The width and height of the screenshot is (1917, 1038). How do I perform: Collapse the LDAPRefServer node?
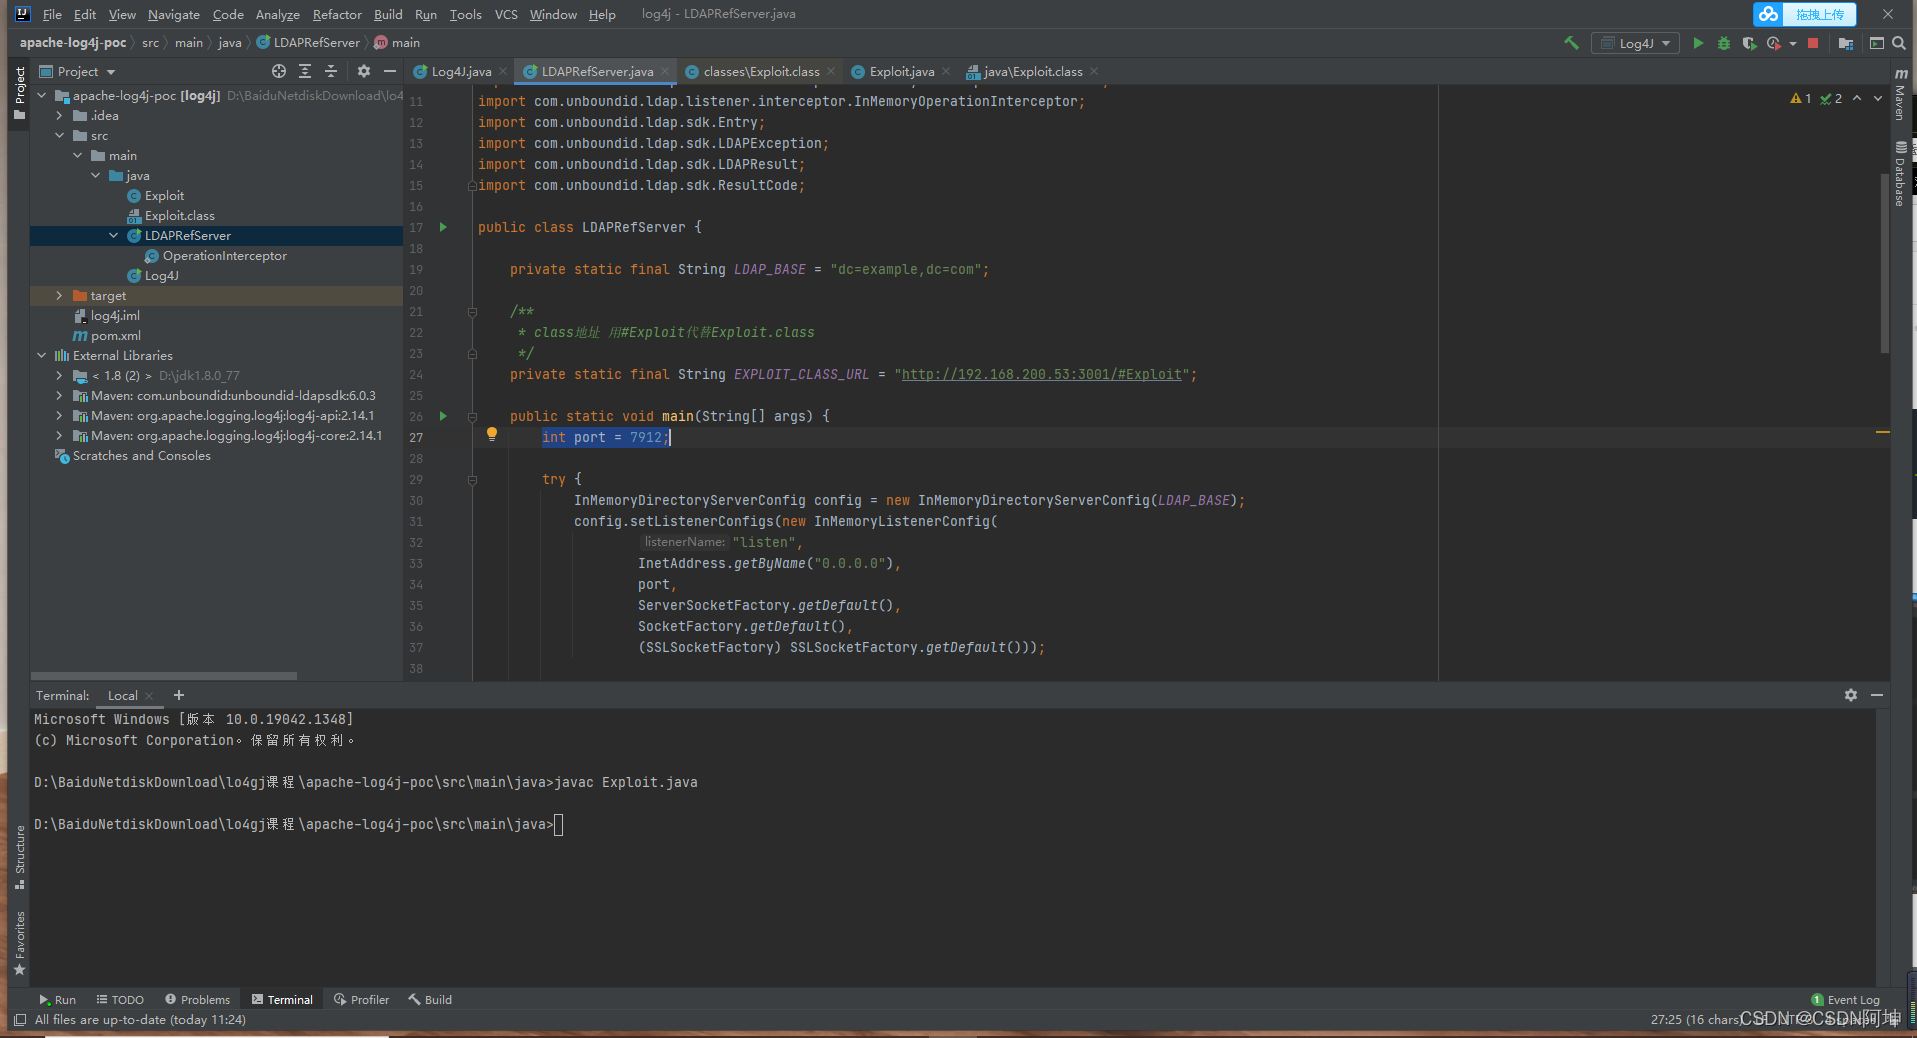(114, 236)
